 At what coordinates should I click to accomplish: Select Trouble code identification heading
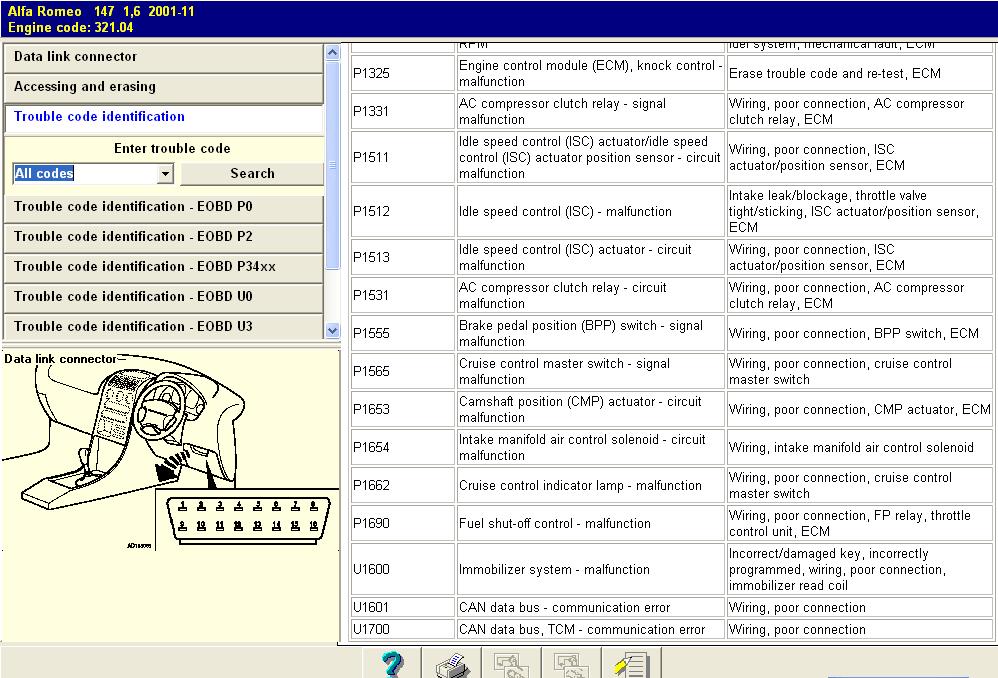[164, 117]
